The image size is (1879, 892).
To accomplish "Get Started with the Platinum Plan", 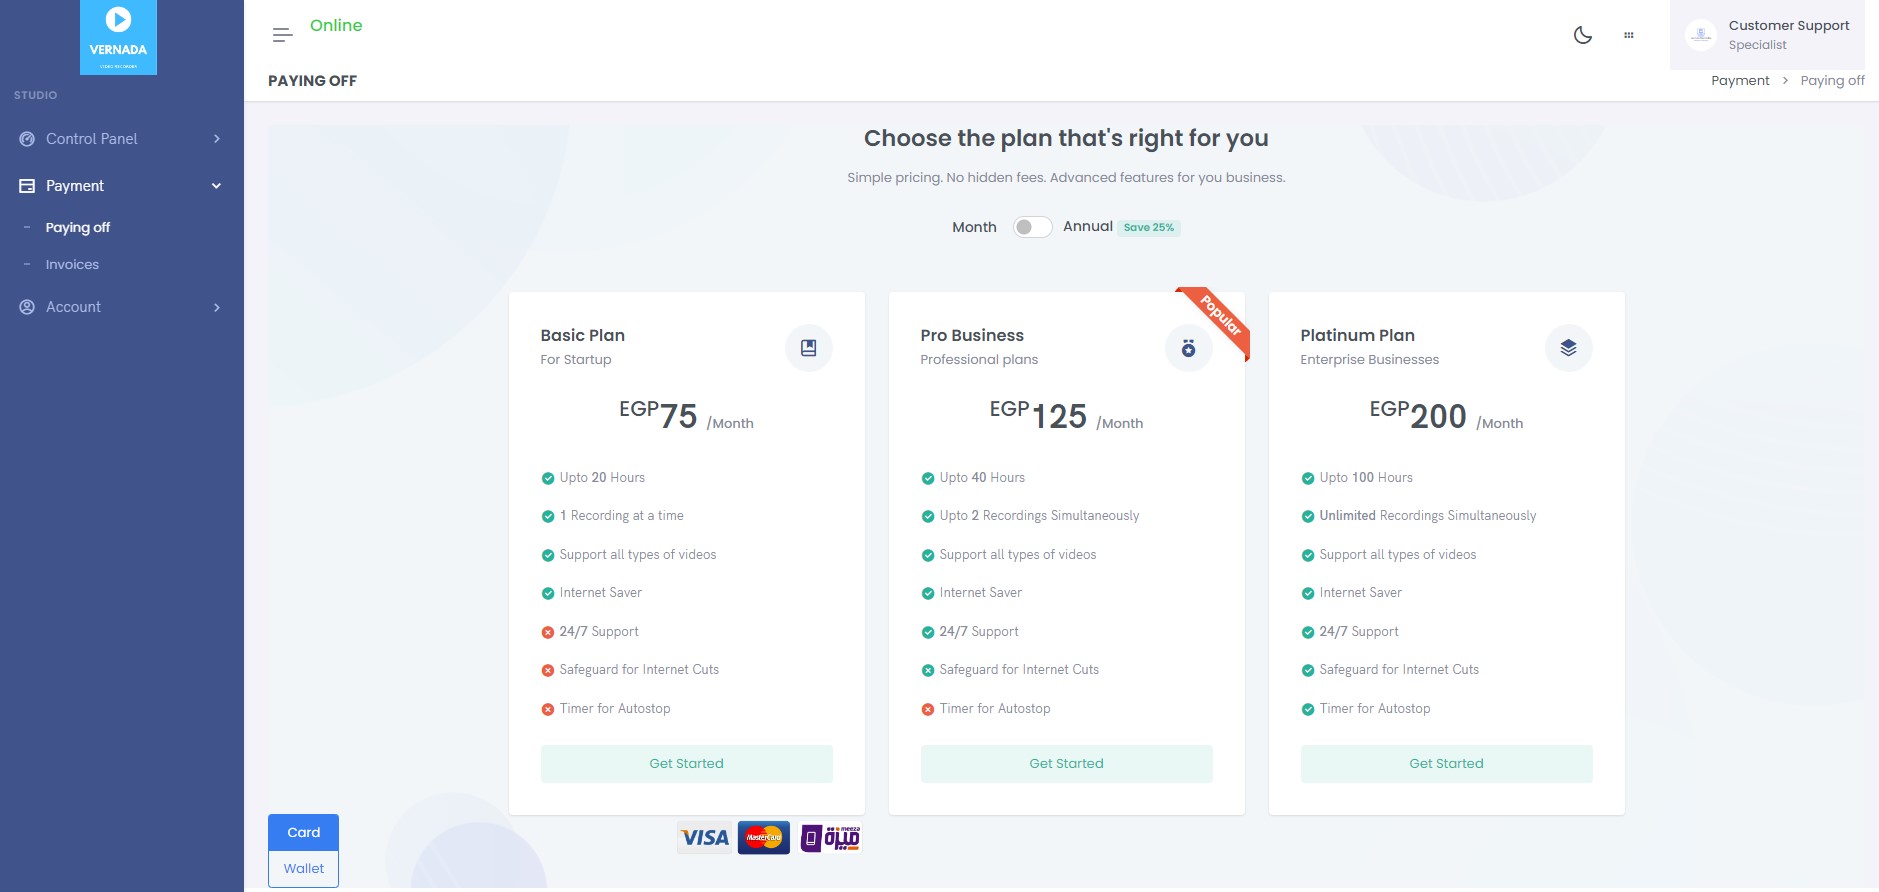I will pos(1446,763).
